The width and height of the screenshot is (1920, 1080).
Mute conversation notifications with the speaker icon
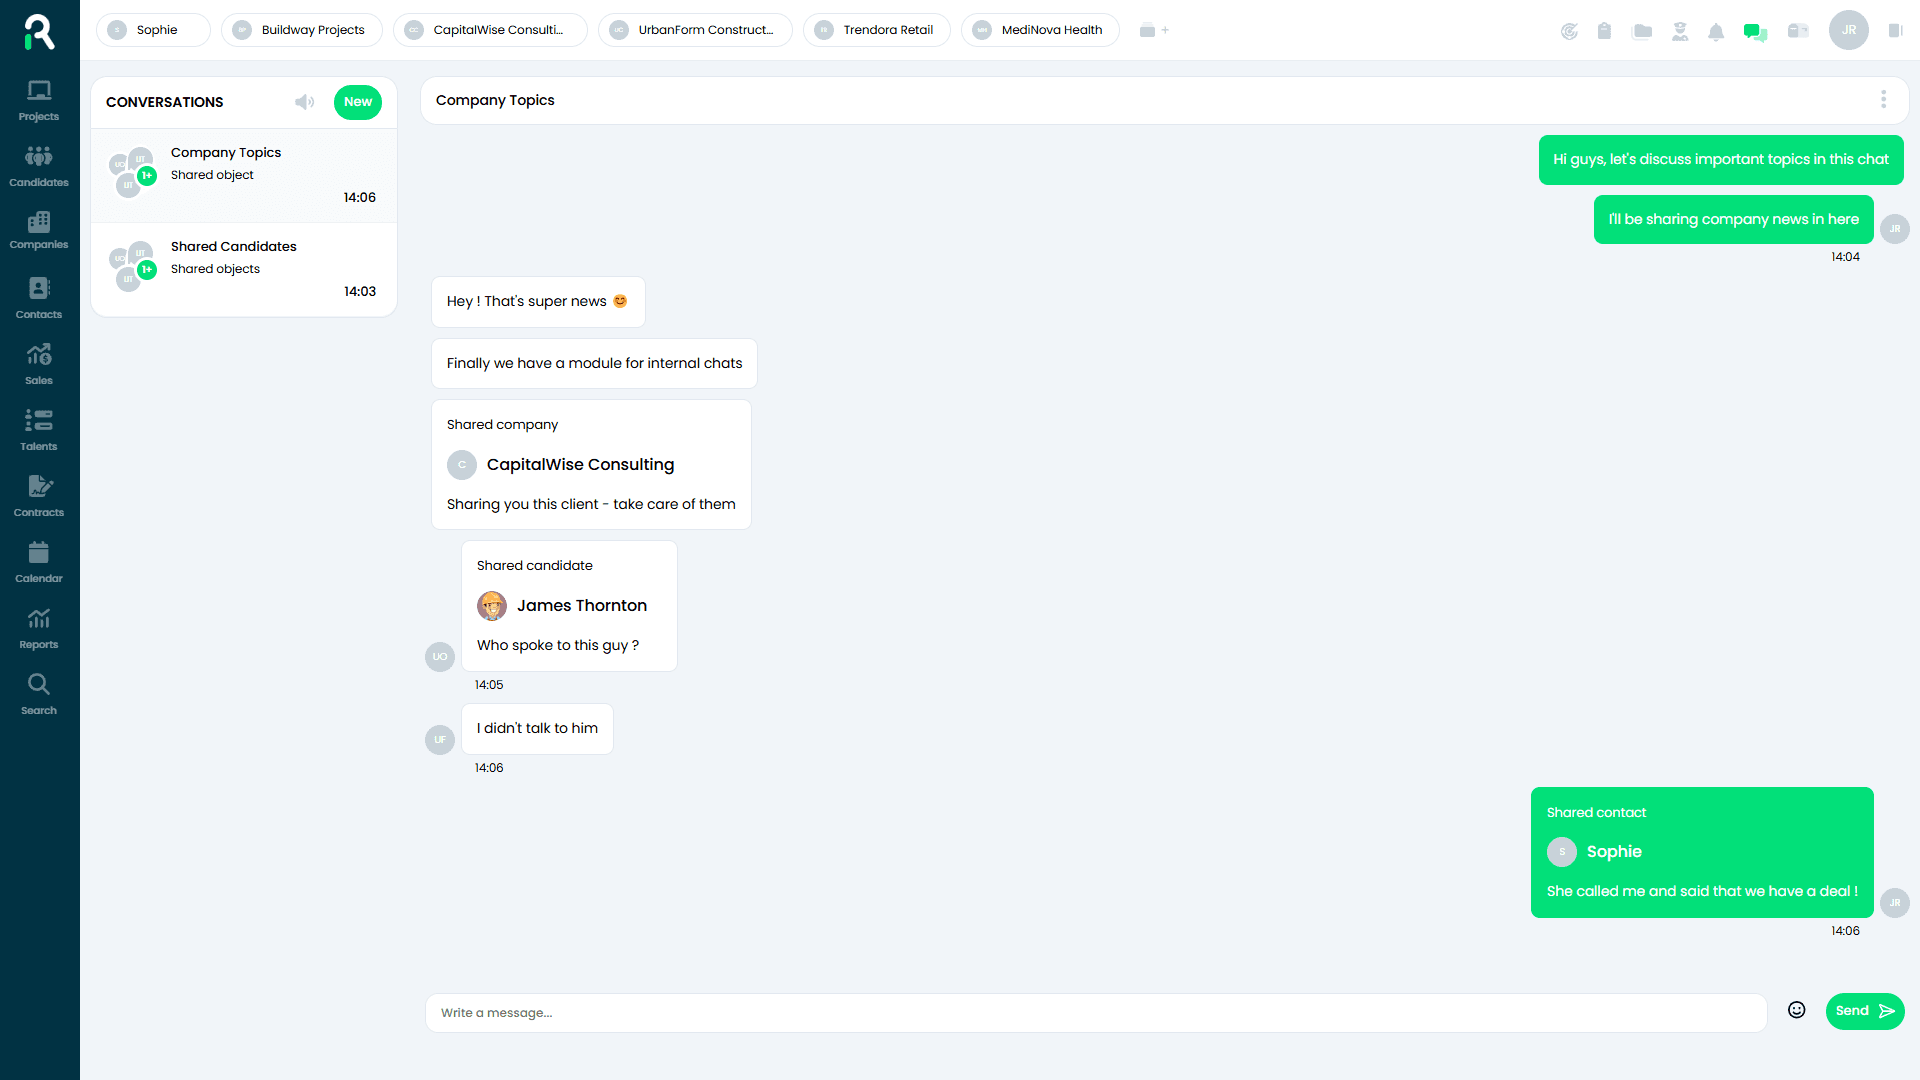pyautogui.click(x=305, y=102)
